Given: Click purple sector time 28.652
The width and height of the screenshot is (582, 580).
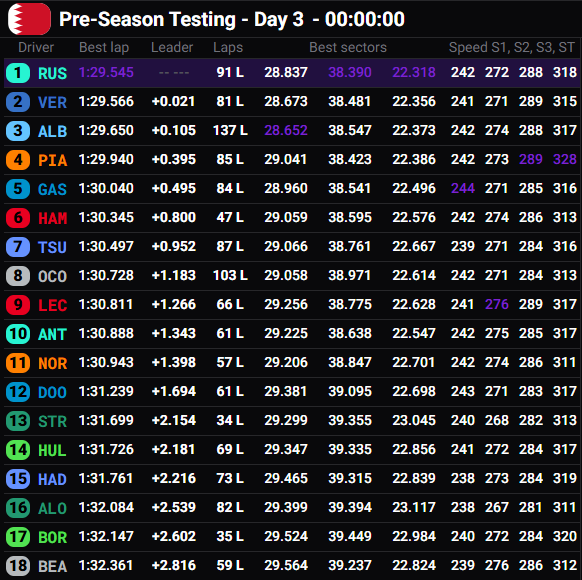Looking at the screenshot, I should (x=286, y=130).
